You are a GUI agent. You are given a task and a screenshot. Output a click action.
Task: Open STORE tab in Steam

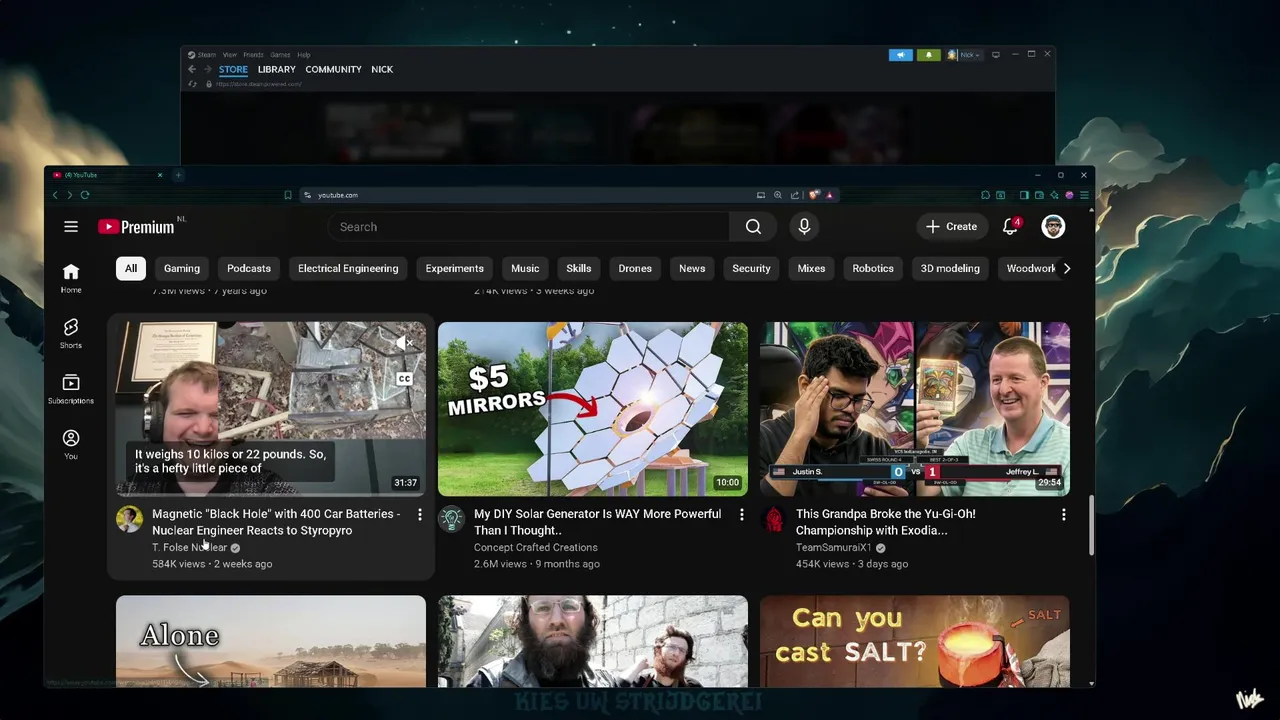[233, 69]
